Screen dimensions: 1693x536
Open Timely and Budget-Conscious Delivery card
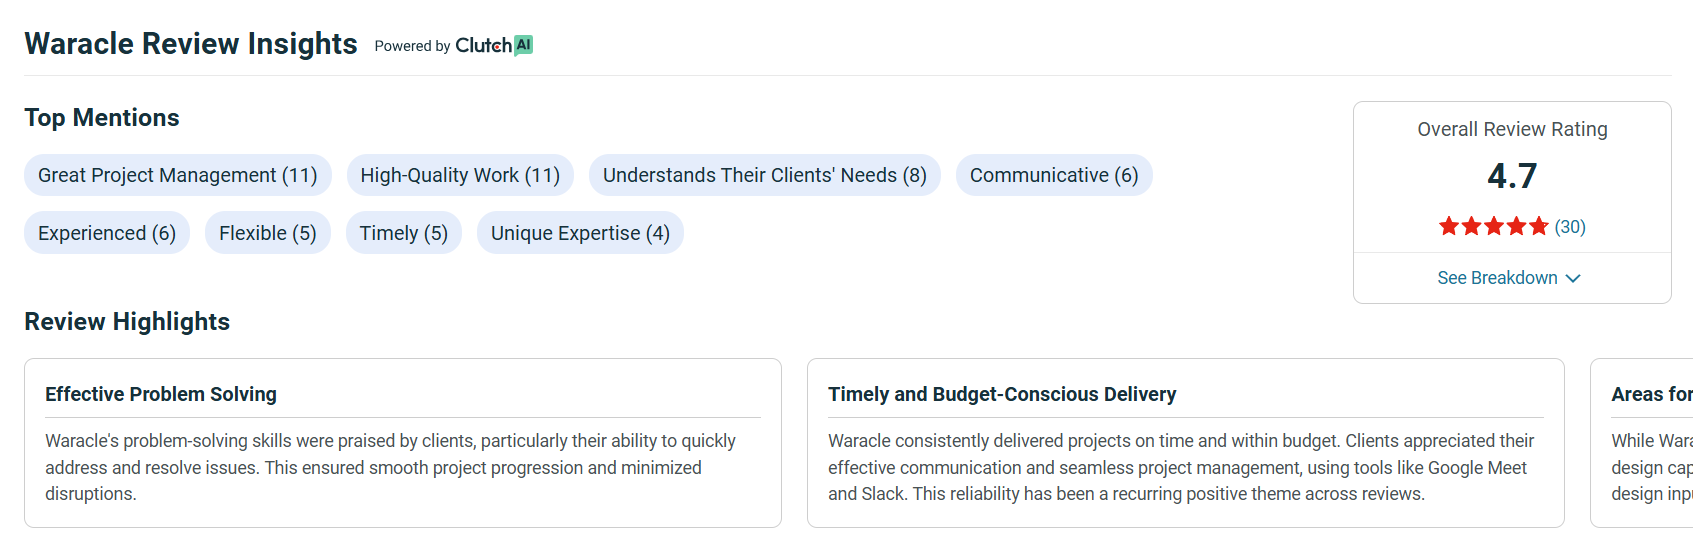[1186, 443]
